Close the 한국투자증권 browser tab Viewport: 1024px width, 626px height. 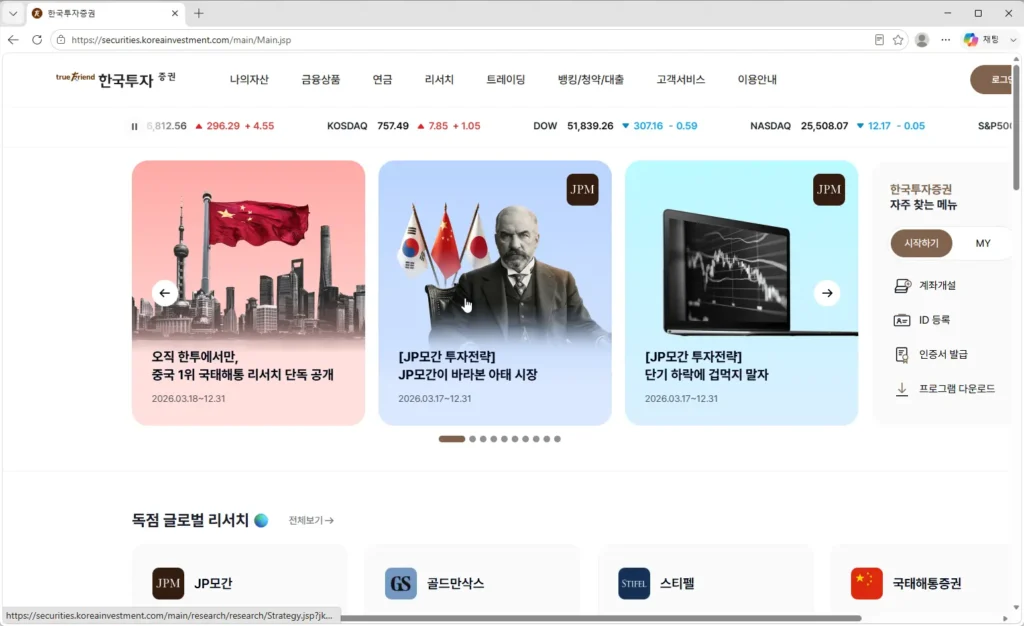(174, 13)
